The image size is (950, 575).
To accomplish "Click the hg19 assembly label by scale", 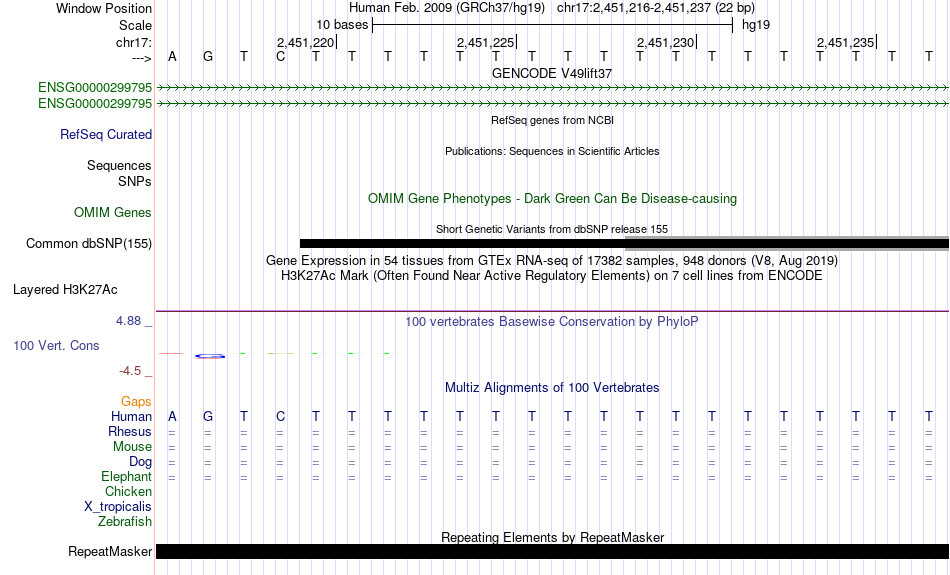I will 756,25.
